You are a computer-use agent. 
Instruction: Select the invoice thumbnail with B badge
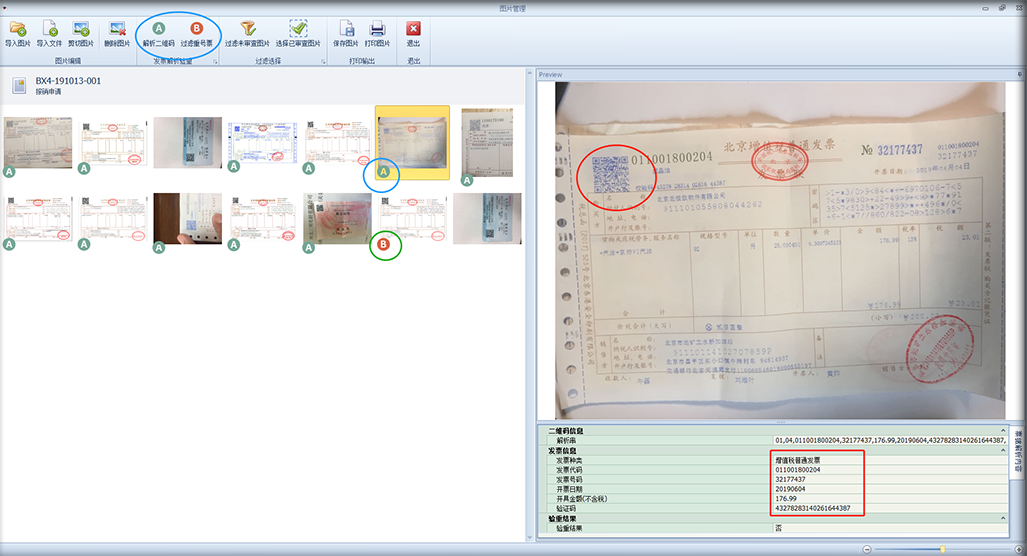point(413,218)
